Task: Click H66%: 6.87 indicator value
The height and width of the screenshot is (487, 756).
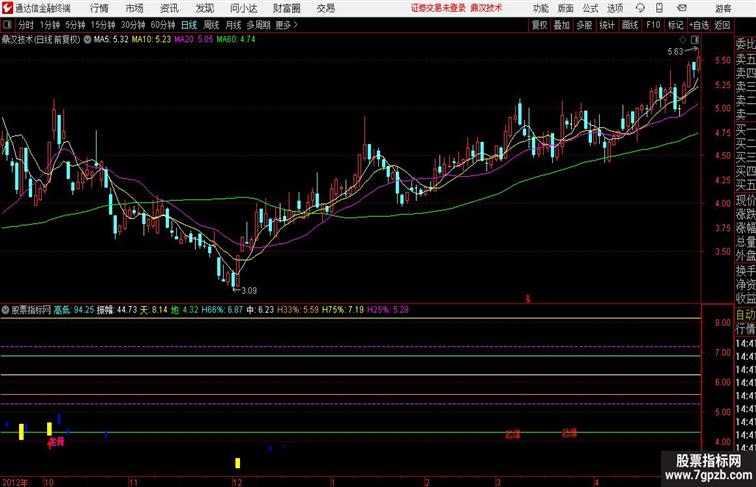Action: click(x=222, y=310)
